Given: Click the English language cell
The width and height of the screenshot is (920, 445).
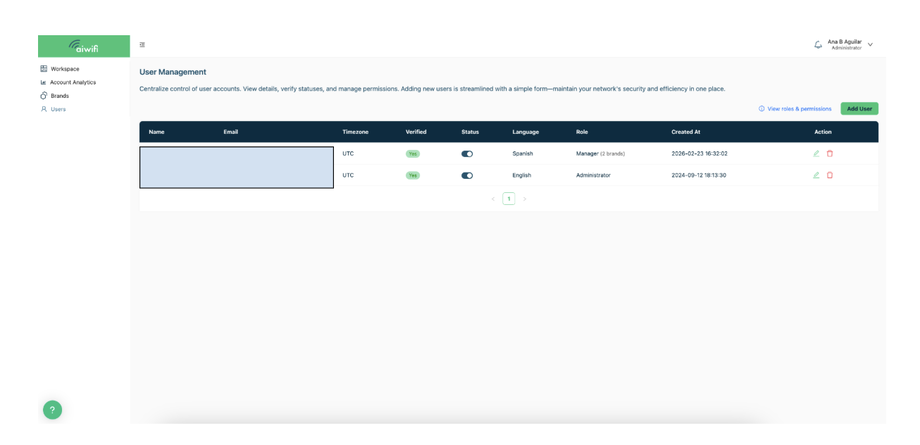Looking at the screenshot, I should [x=522, y=175].
